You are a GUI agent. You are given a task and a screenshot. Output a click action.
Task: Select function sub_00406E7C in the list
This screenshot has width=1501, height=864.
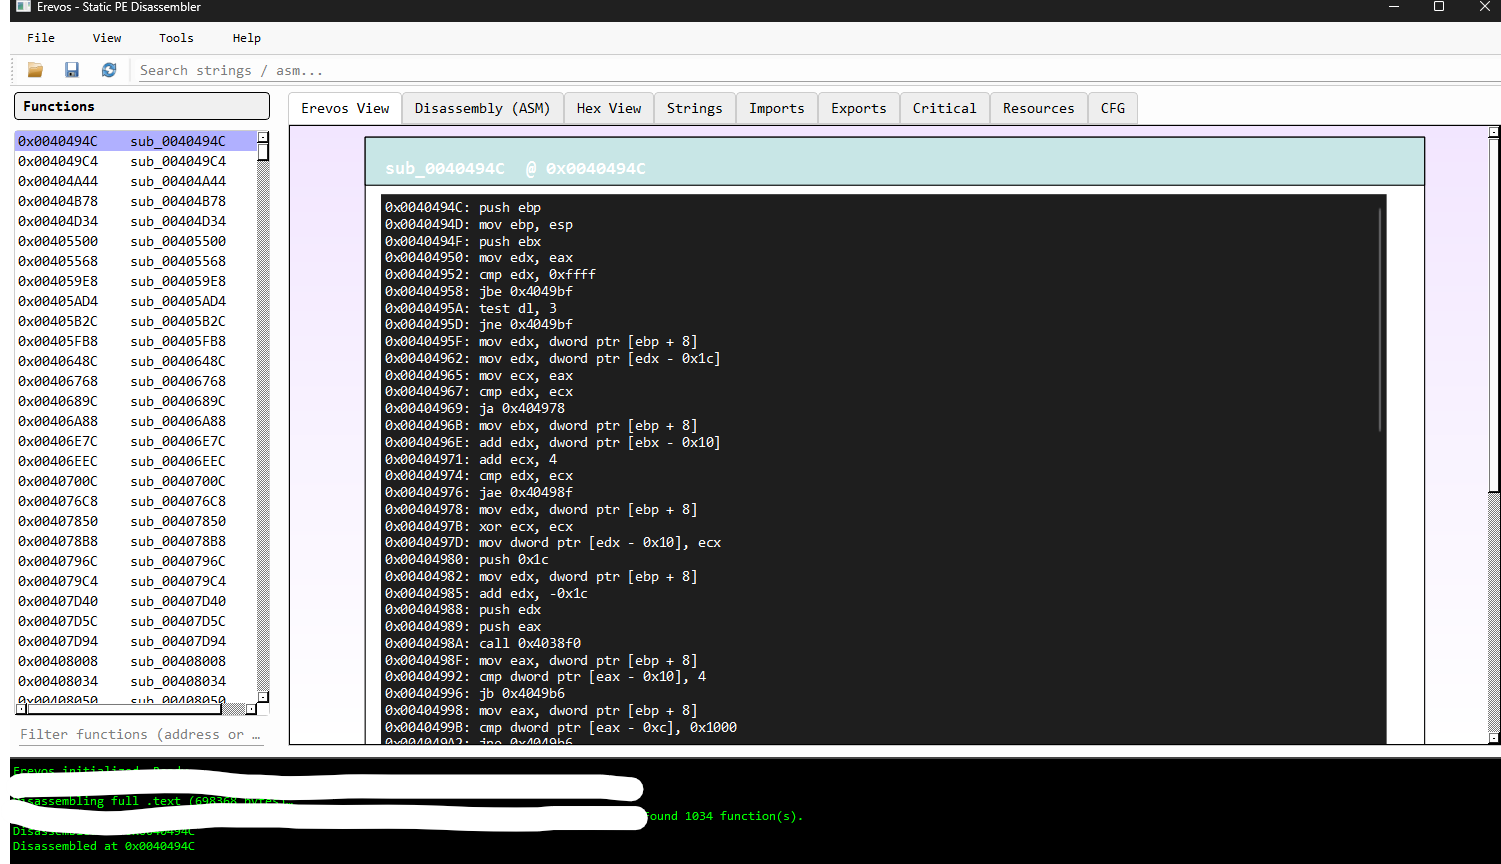tap(136, 441)
